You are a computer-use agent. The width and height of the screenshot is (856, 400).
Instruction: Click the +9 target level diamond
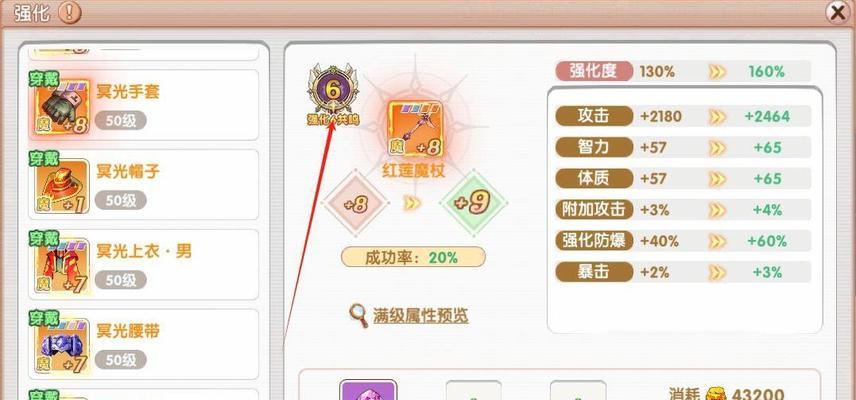click(x=473, y=203)
